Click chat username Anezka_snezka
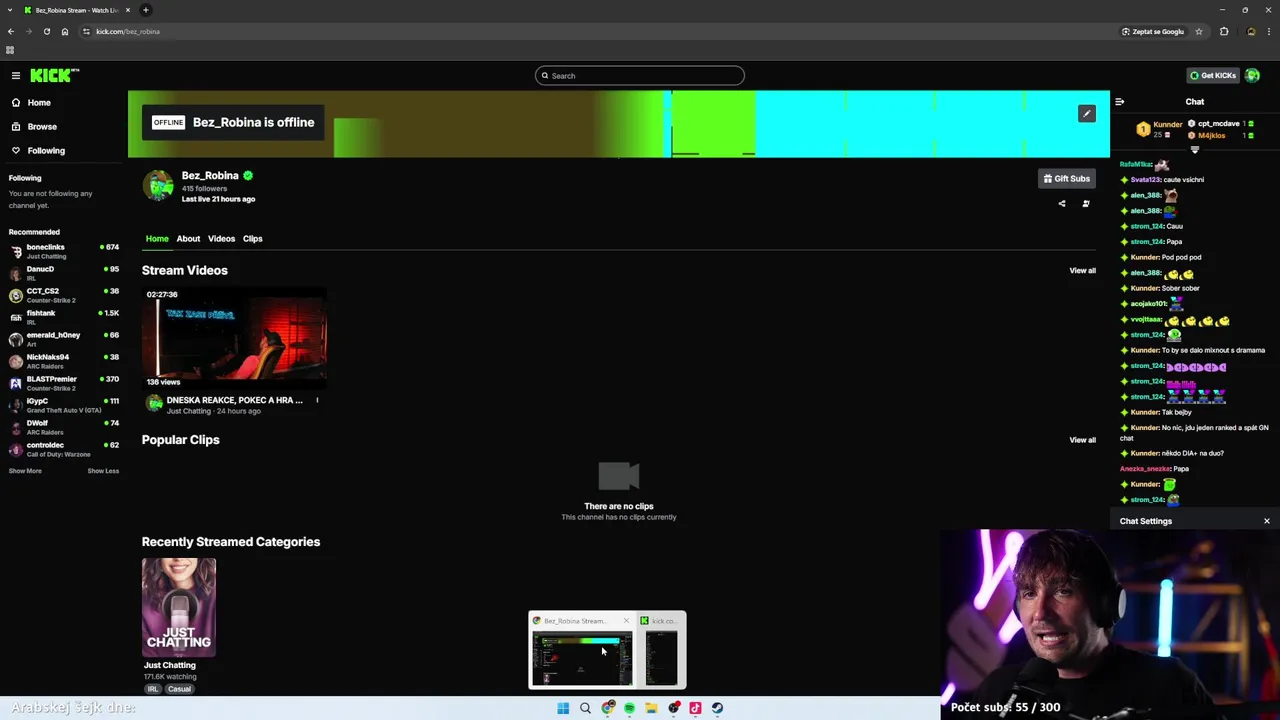The image size is (1280, 720). 1146,469
